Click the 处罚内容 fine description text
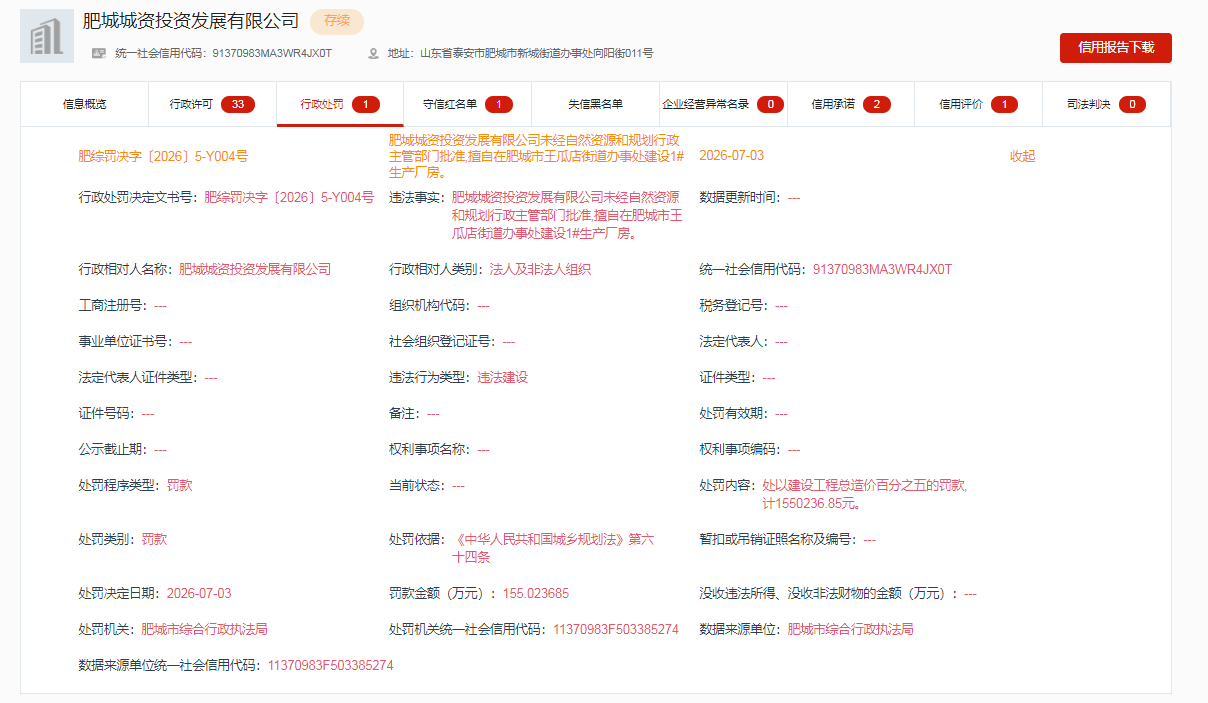The image size is (1208, 703). tap(865, 495)
